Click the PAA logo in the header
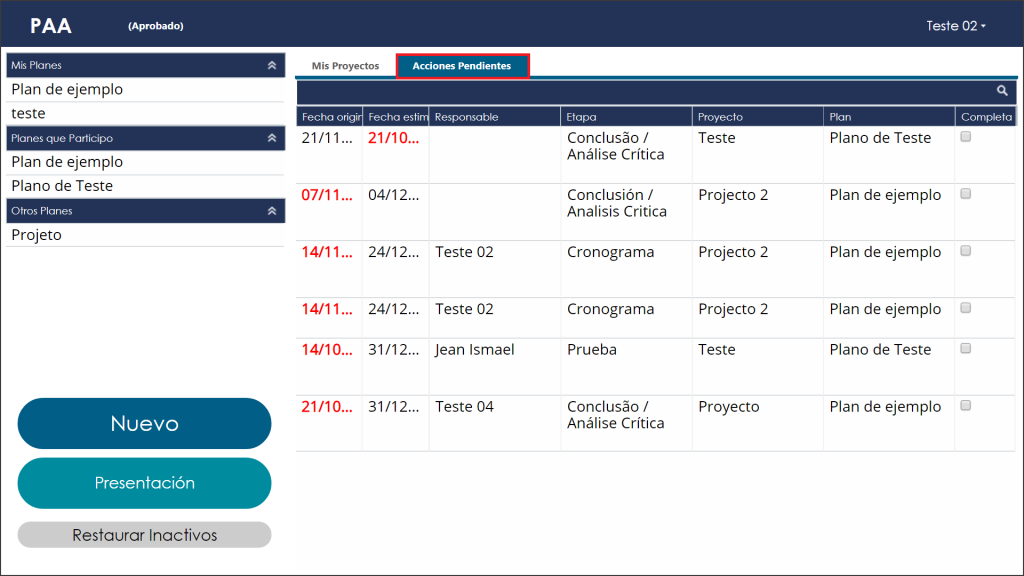1024x576 pixels. [x=51, y=25]
